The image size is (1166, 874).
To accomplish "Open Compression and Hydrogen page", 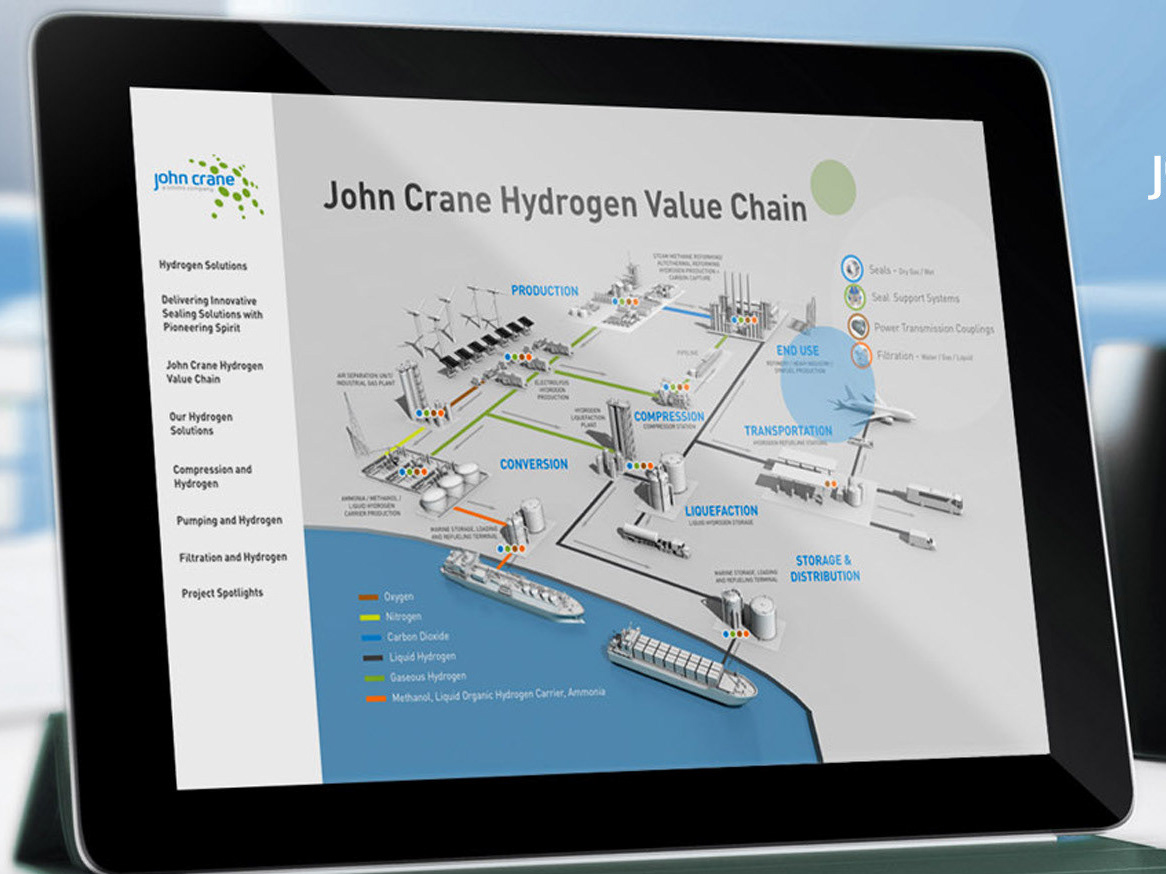I will coord(212,476).
